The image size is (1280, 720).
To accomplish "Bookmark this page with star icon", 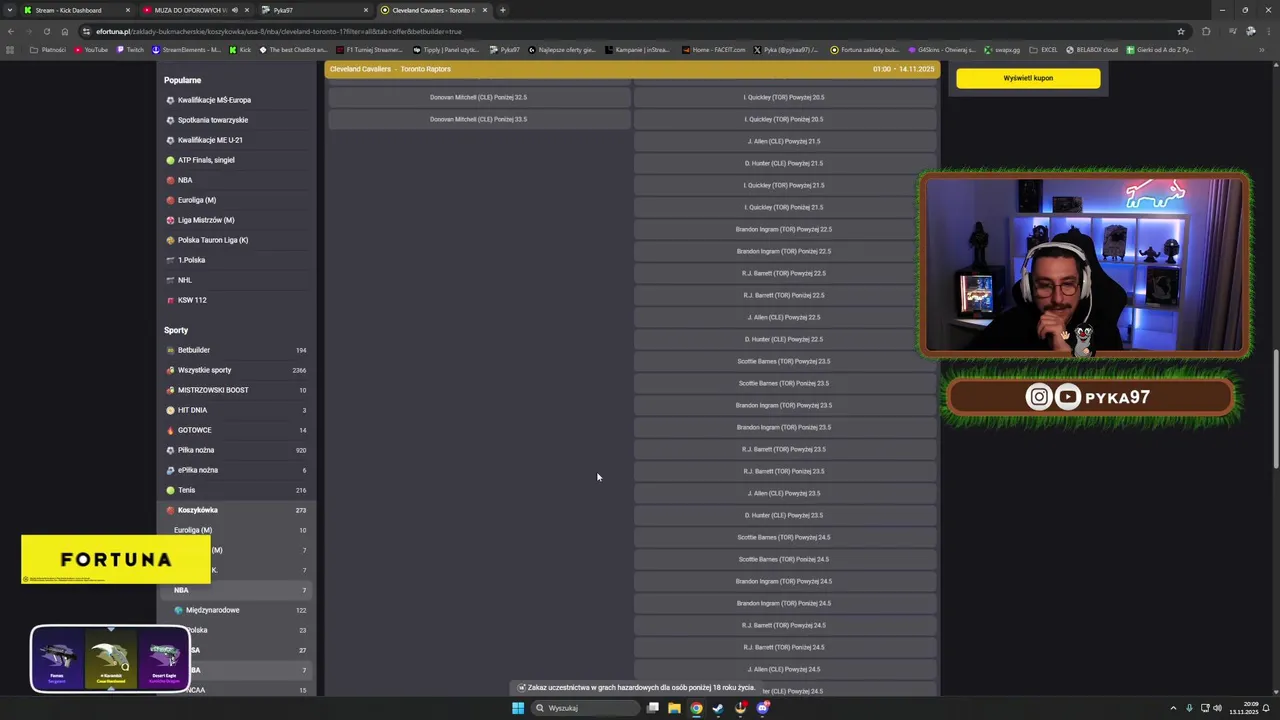I will click(1181, 31).
